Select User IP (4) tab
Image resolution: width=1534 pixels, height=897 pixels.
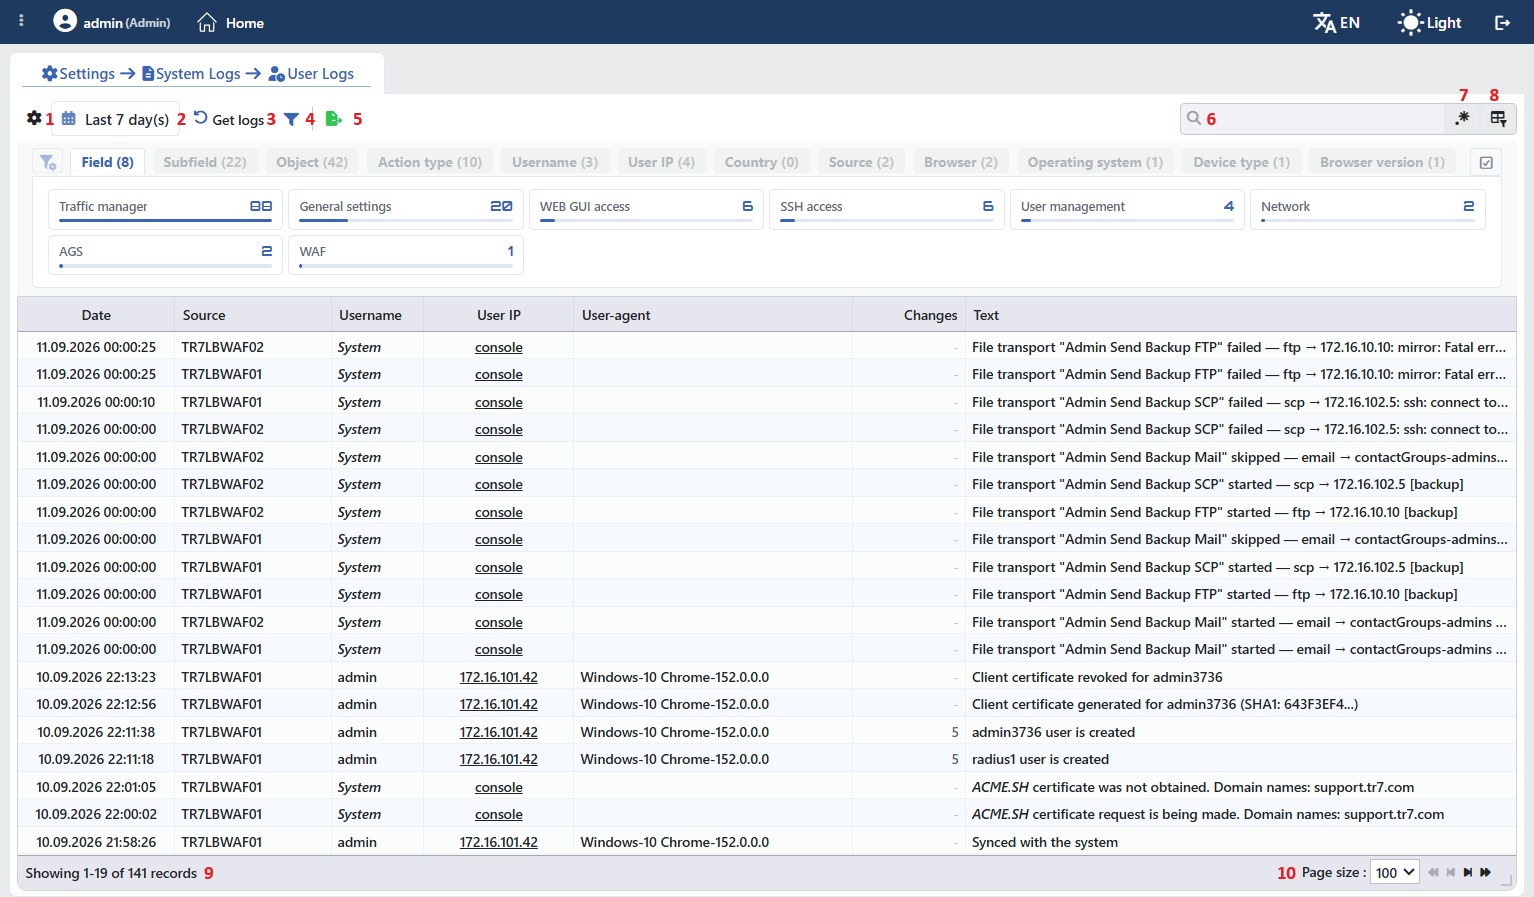click(x=661, y=162)
